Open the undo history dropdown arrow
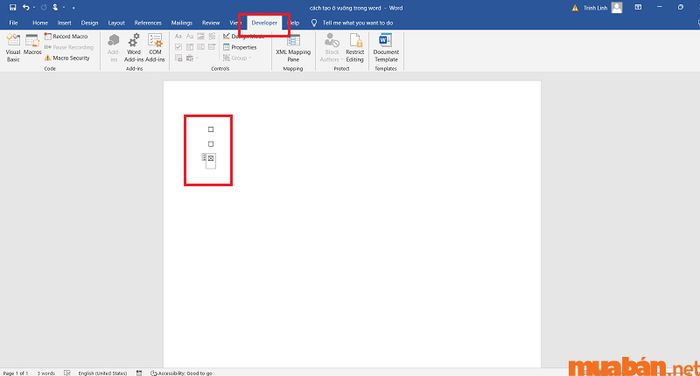Viewport: 700px width, 376px height. 34,7
